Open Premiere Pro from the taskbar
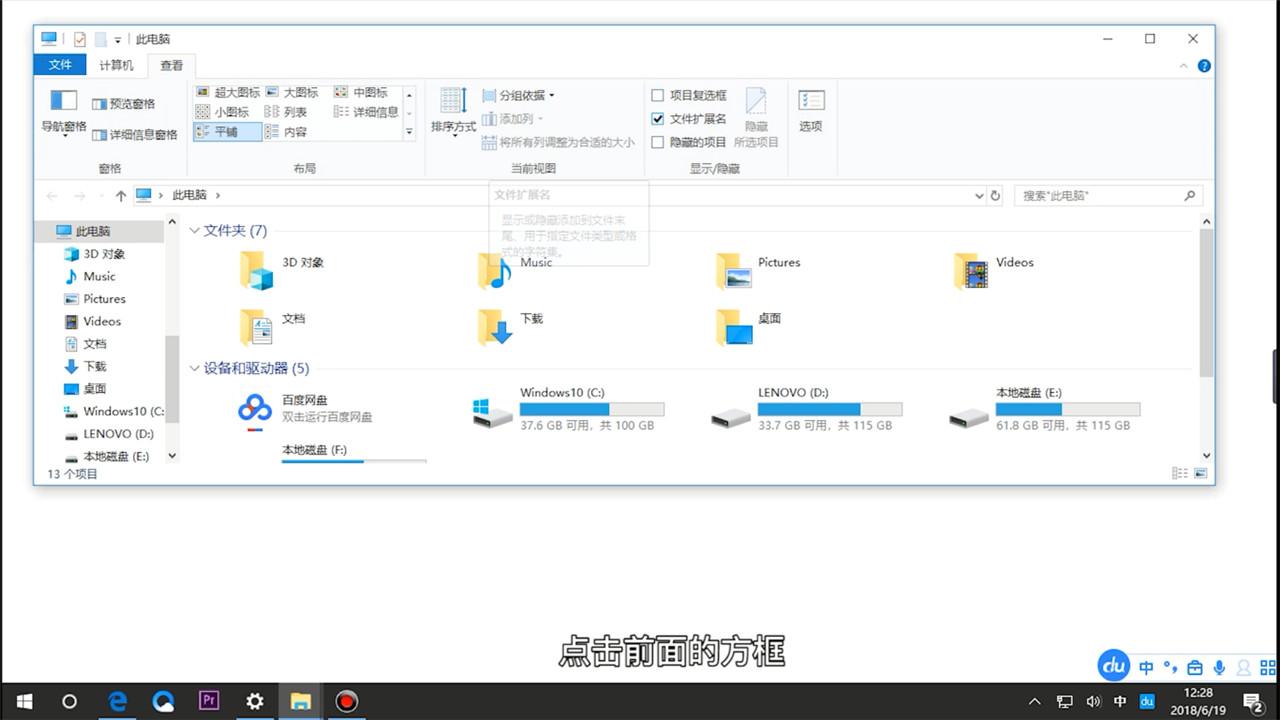Image resolution: width=1280 pixels, height=720 pixels. click(x=209, y=701)
